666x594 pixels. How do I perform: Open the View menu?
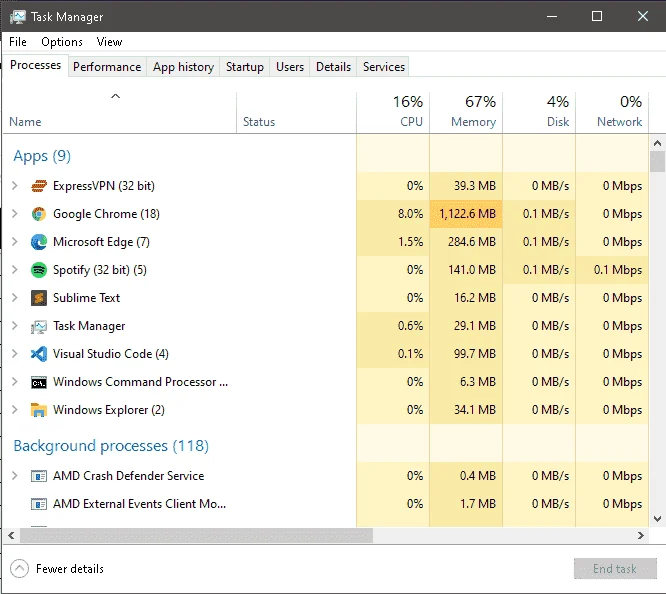click(x=109, y=42)
